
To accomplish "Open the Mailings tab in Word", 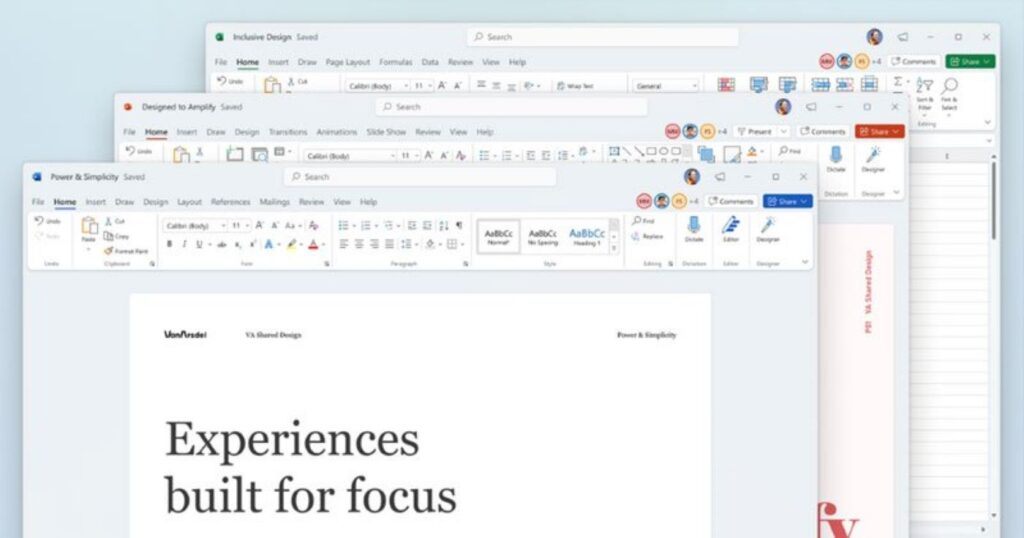I will coord(274,202).
